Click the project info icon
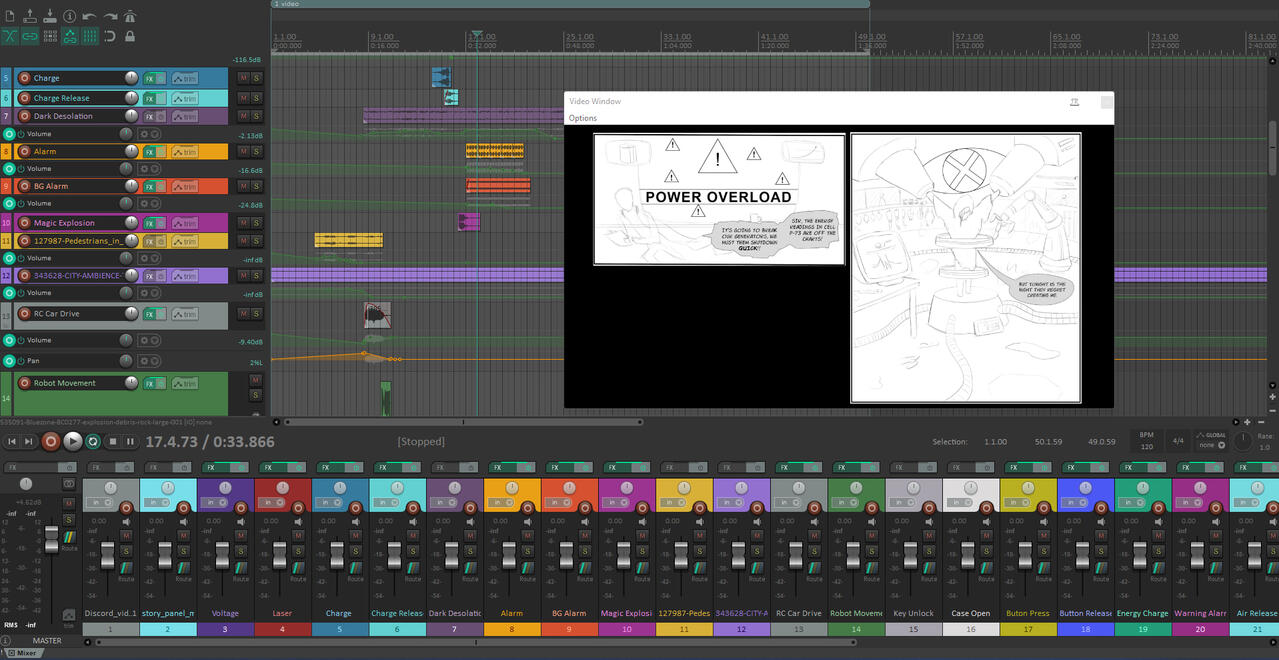This screenshot has width=1279, height=660. tap(69, 16)
